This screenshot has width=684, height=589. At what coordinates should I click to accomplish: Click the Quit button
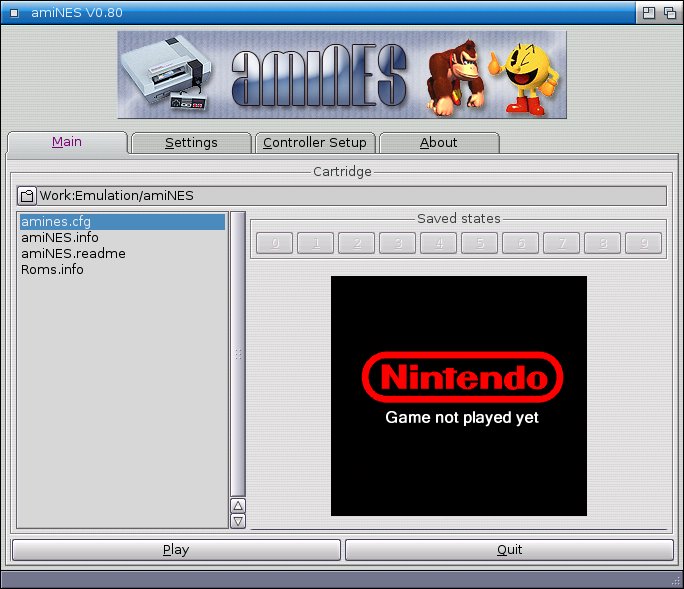(510, 550)
